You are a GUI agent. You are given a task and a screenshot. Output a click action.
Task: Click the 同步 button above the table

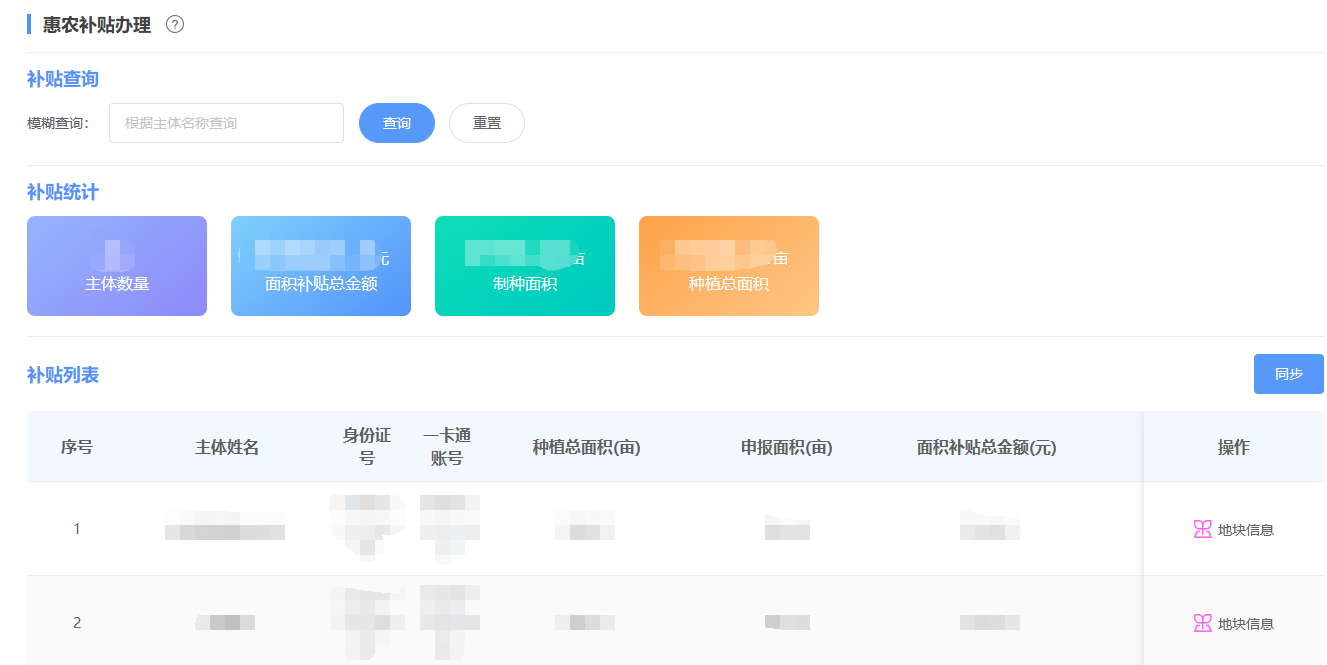pyautogui.click(x=1288, y=374)
